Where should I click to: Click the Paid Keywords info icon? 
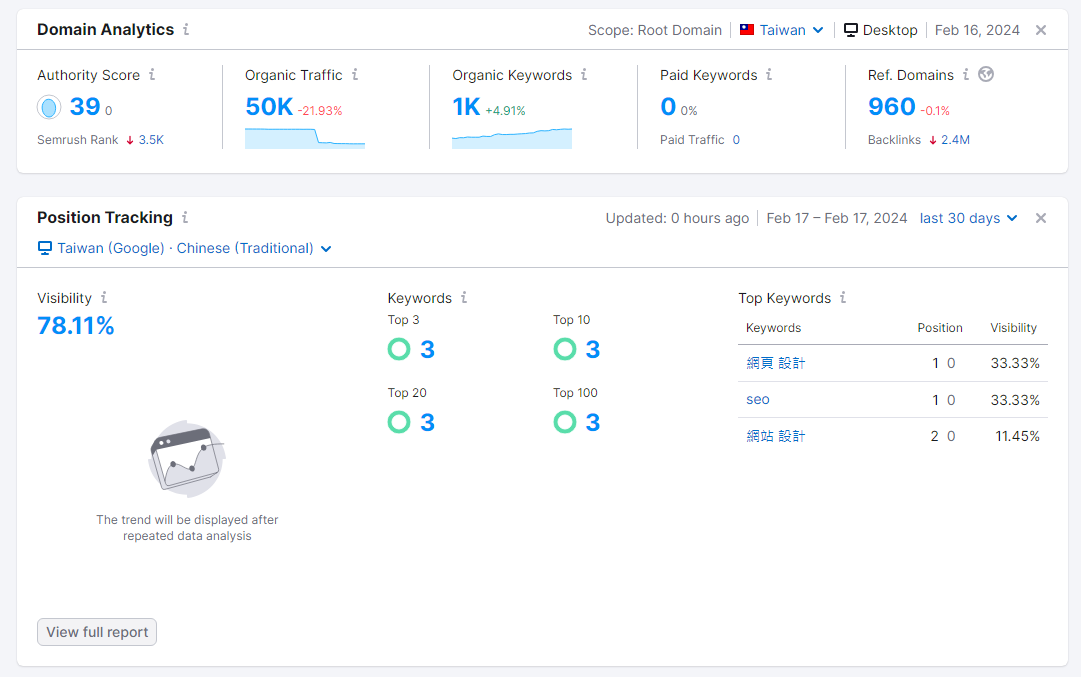[768, 75]
